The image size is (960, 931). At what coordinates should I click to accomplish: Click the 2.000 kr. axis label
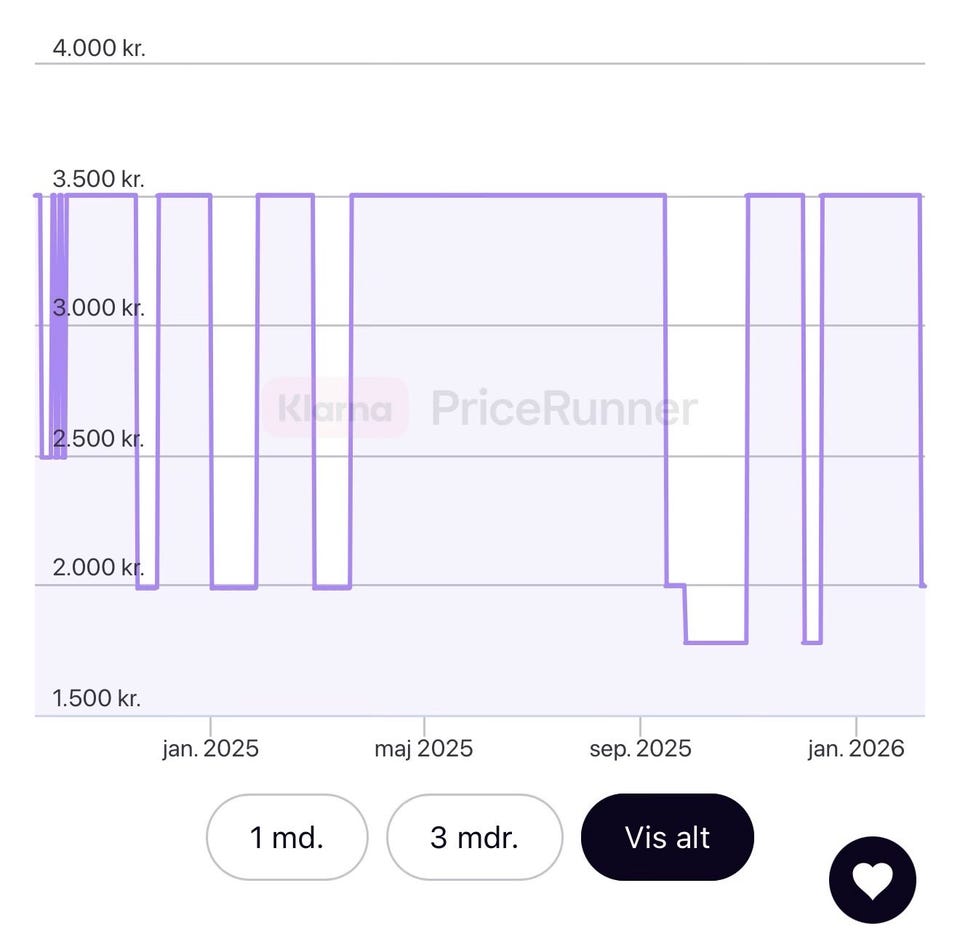99,568
